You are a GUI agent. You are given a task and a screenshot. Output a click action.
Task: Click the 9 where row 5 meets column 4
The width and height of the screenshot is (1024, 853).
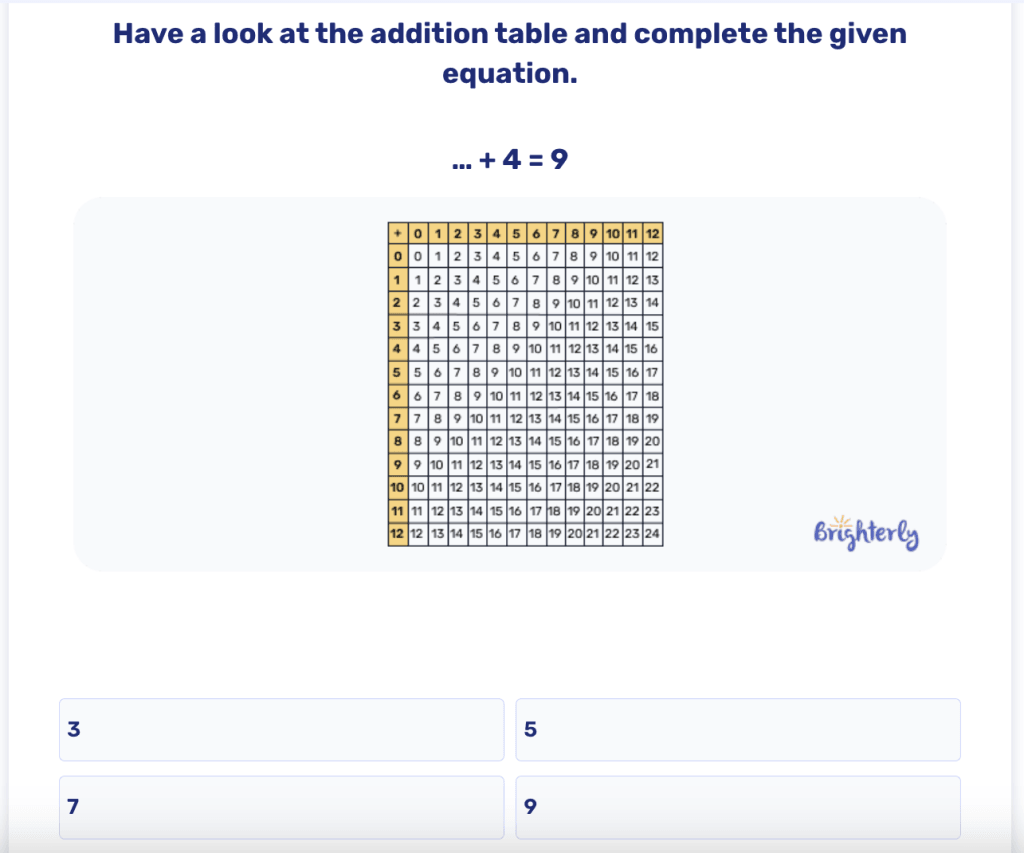[495, 372]
